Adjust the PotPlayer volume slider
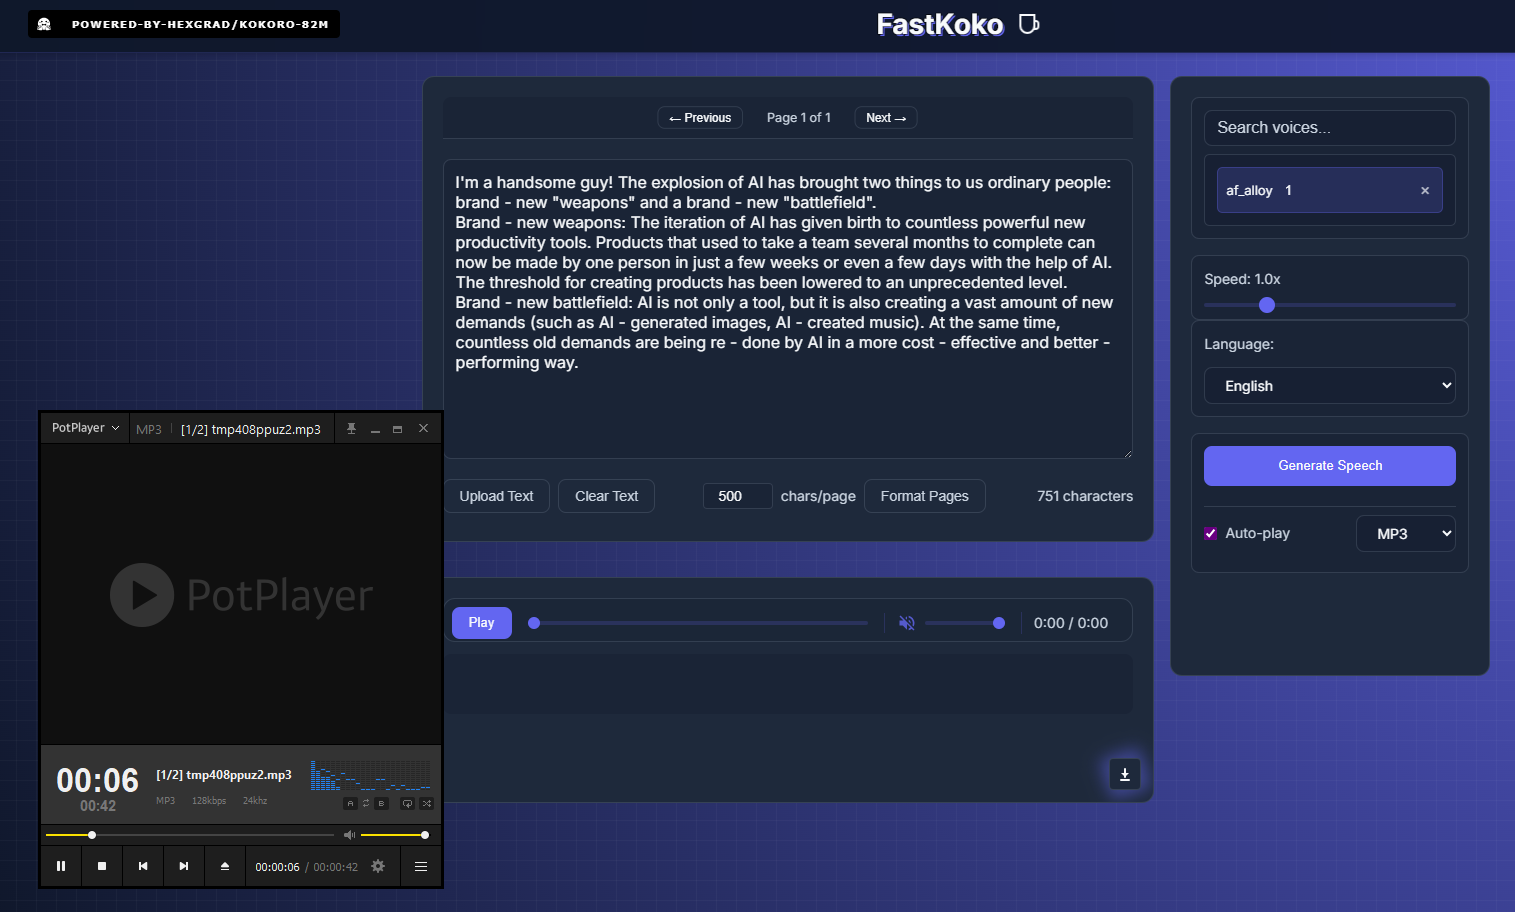 point(393,834)
